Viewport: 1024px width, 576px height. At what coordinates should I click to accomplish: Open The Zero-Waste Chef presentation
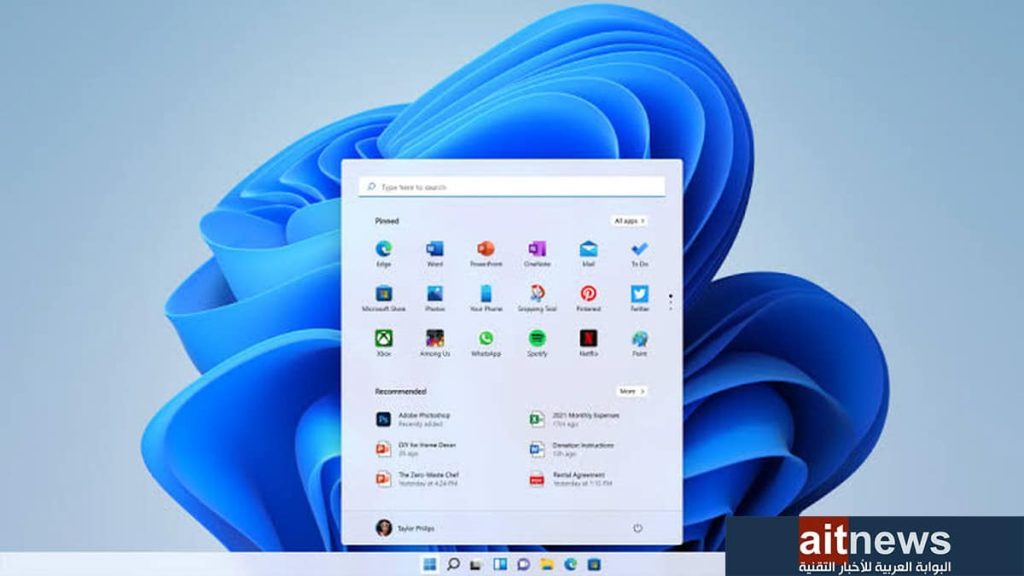417,479
